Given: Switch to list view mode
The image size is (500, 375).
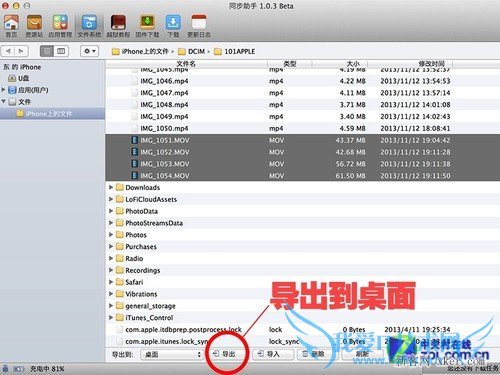Looking at the screenshot, I should click(47, 51).
